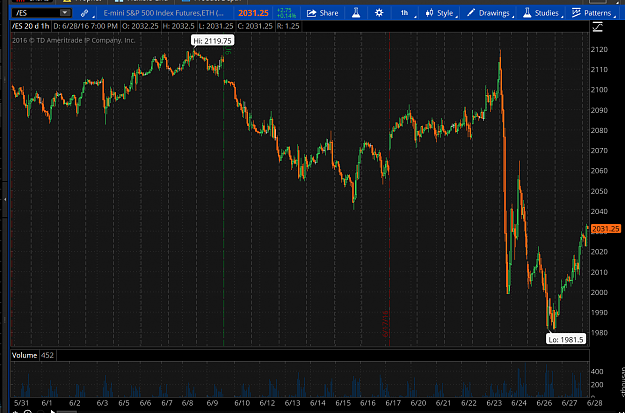
Task: Open the symbol dropdown arrow beside /ES
Action: (x=65, y=13)
